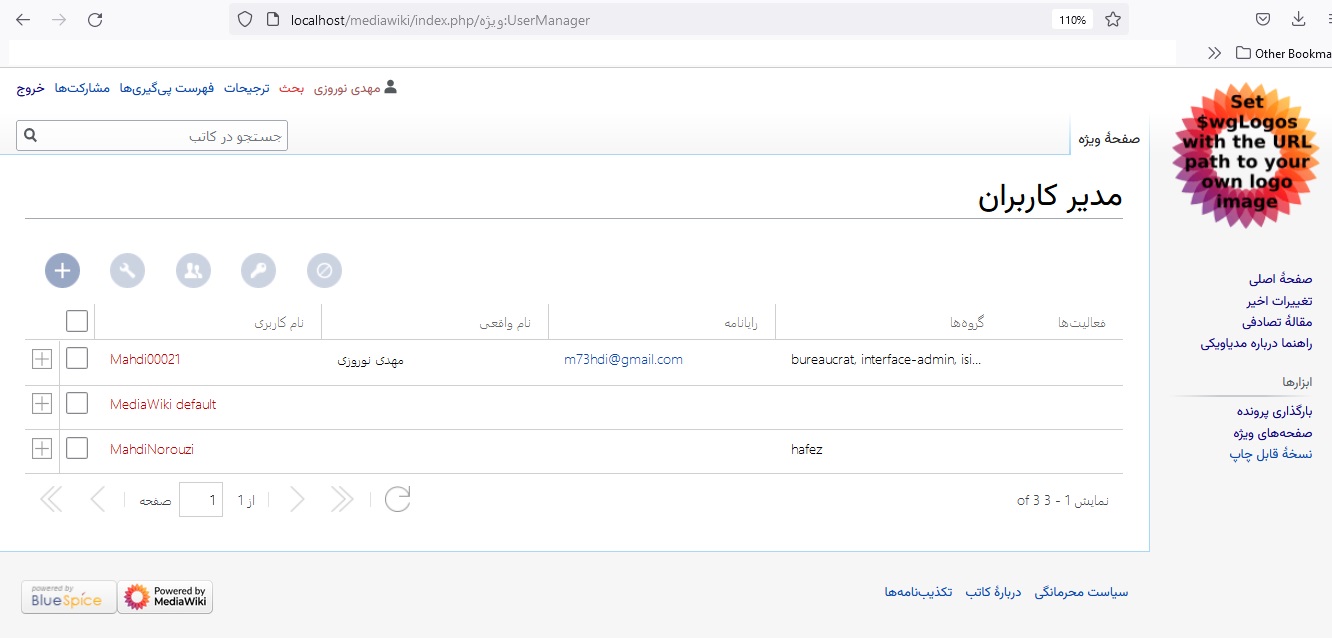The image size is (1332, 638).
Task: Click the wrench edit user icon
Action: click(x=127, y=270)
